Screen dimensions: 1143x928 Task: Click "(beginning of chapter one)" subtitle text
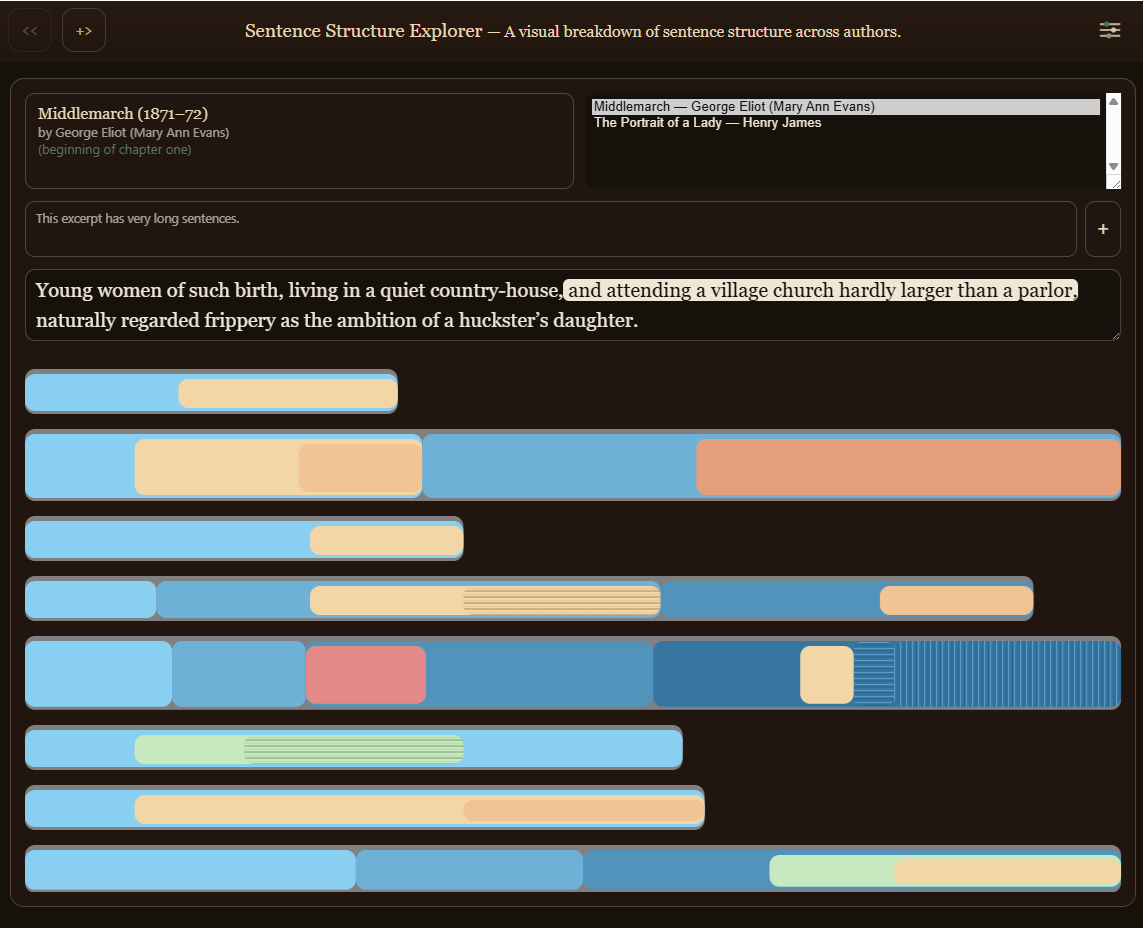pos(114,149)
